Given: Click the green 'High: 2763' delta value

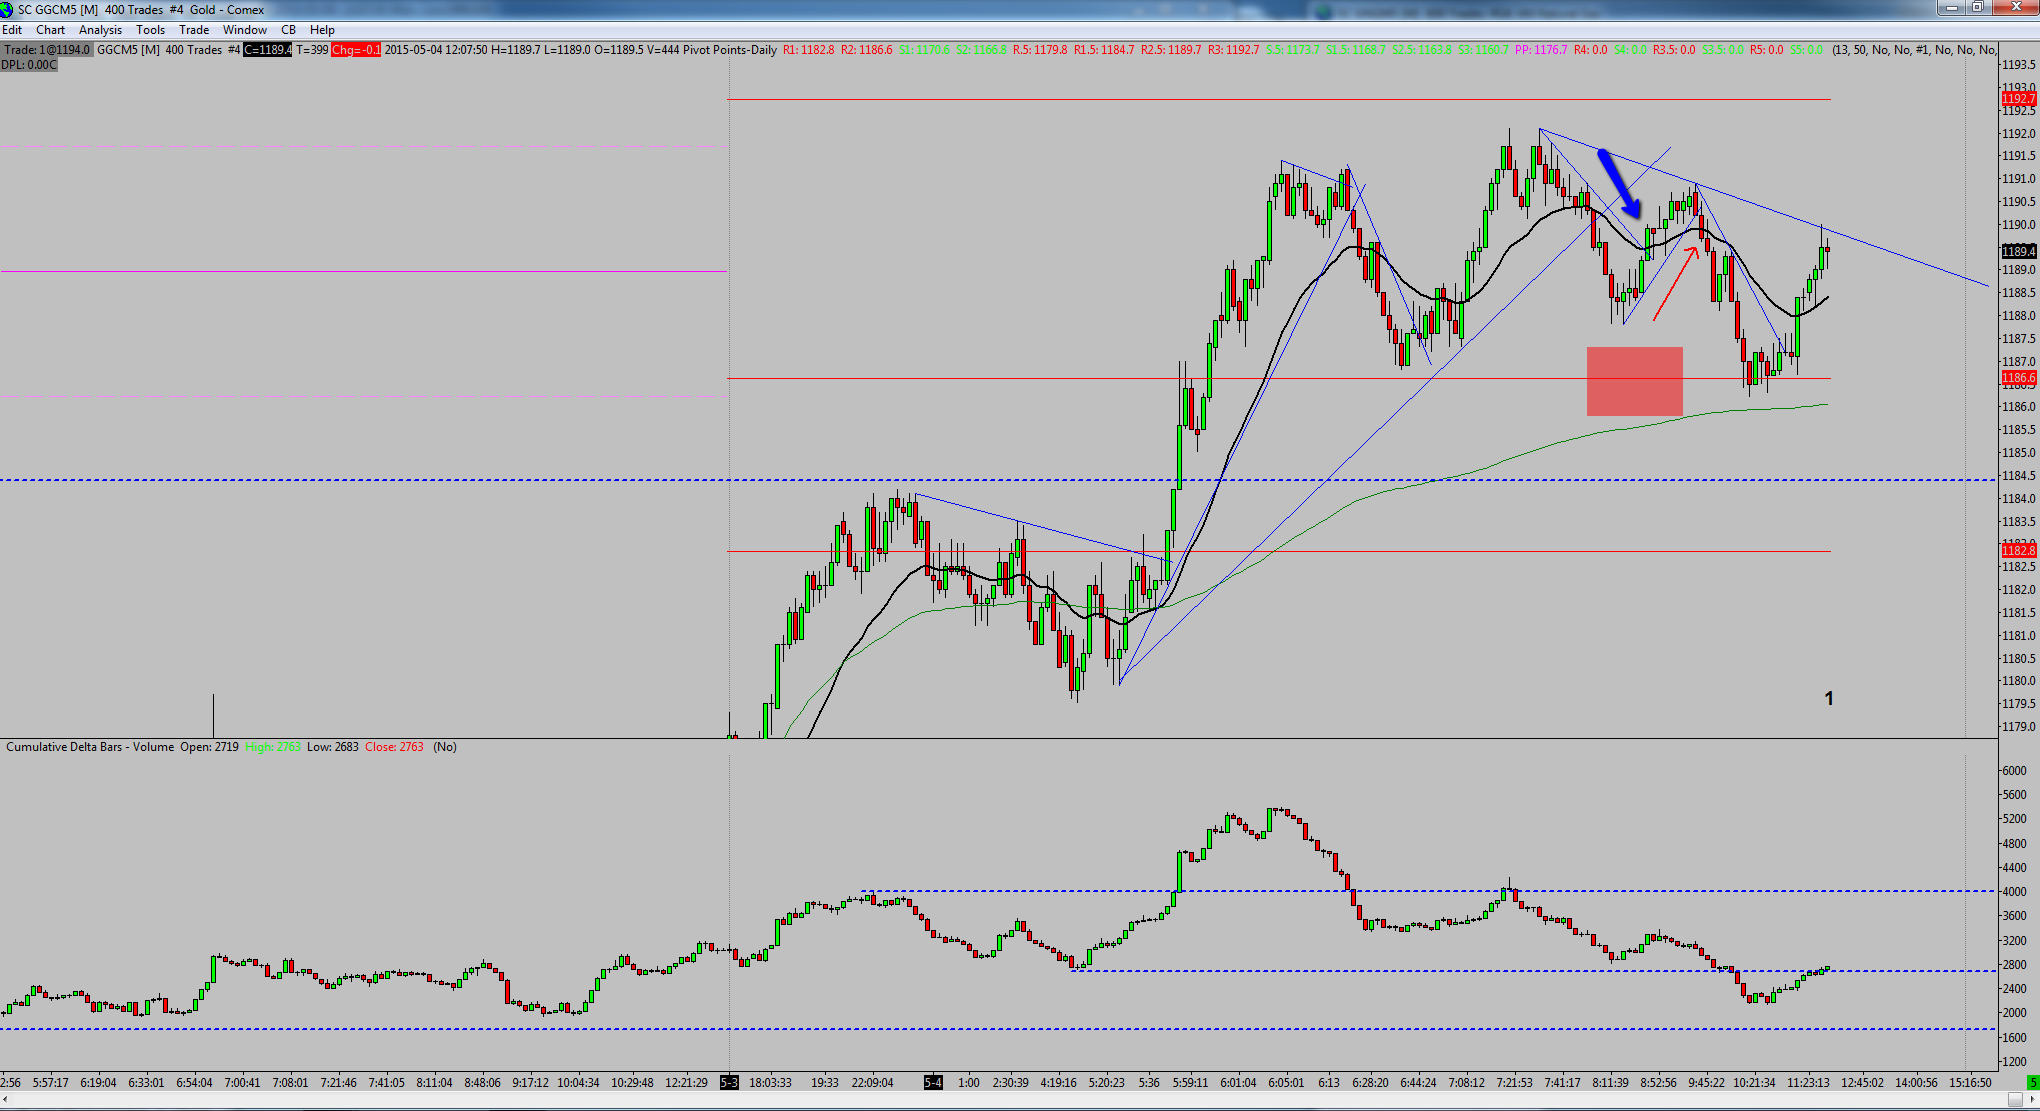Looking at the screenshot, I should pyautogui.click(x=273, y=747).
